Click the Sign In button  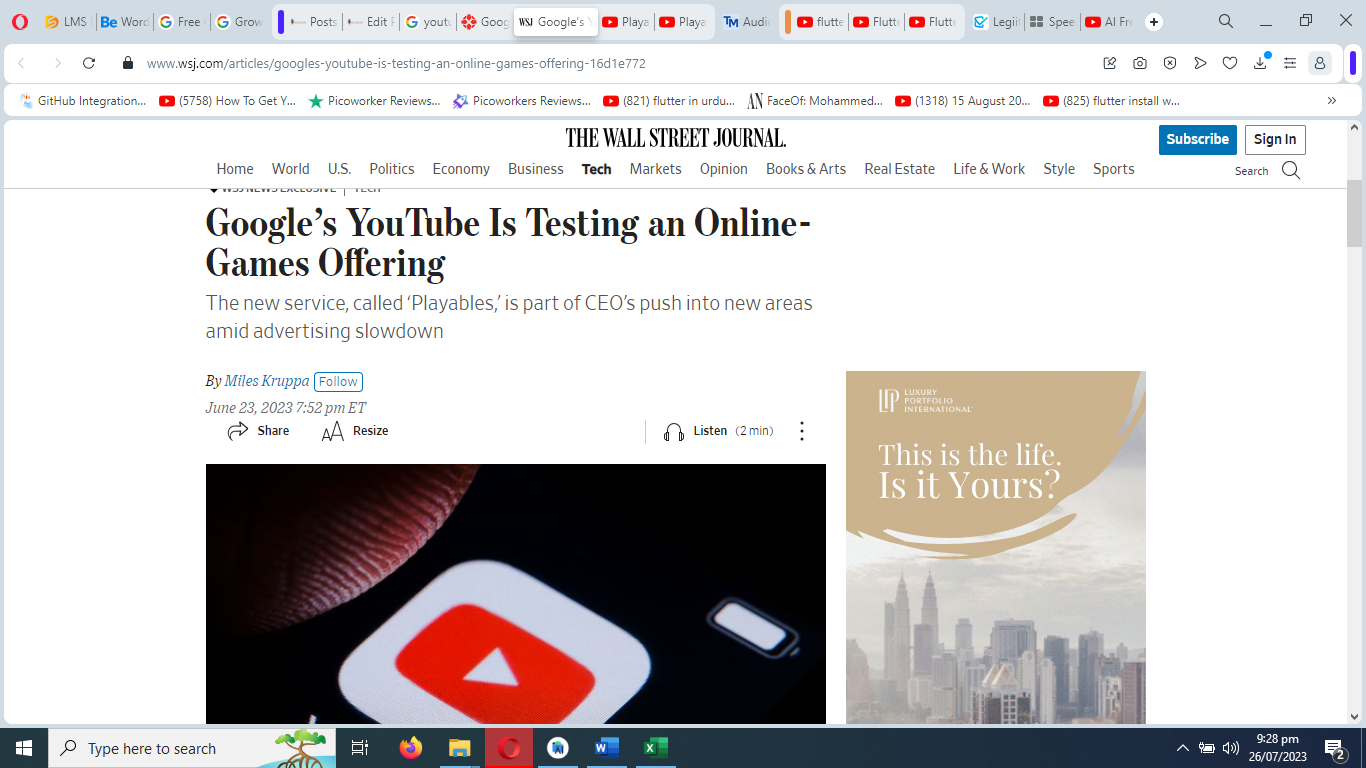click(1274, 140)
